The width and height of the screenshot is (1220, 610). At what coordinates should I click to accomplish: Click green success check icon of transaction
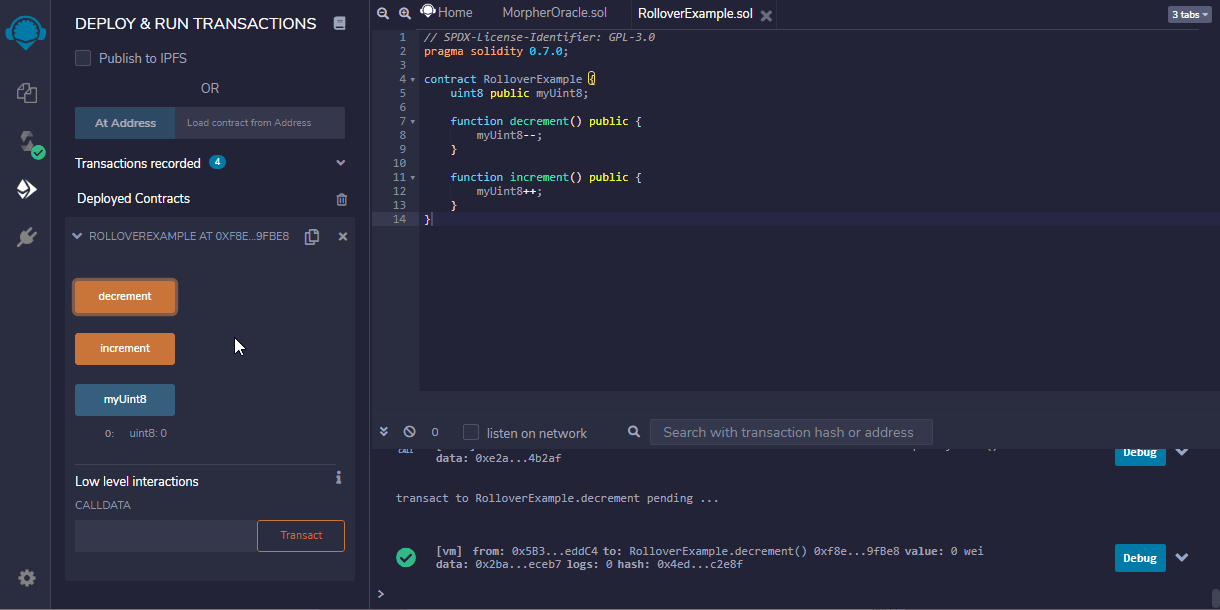click(406, 558)
